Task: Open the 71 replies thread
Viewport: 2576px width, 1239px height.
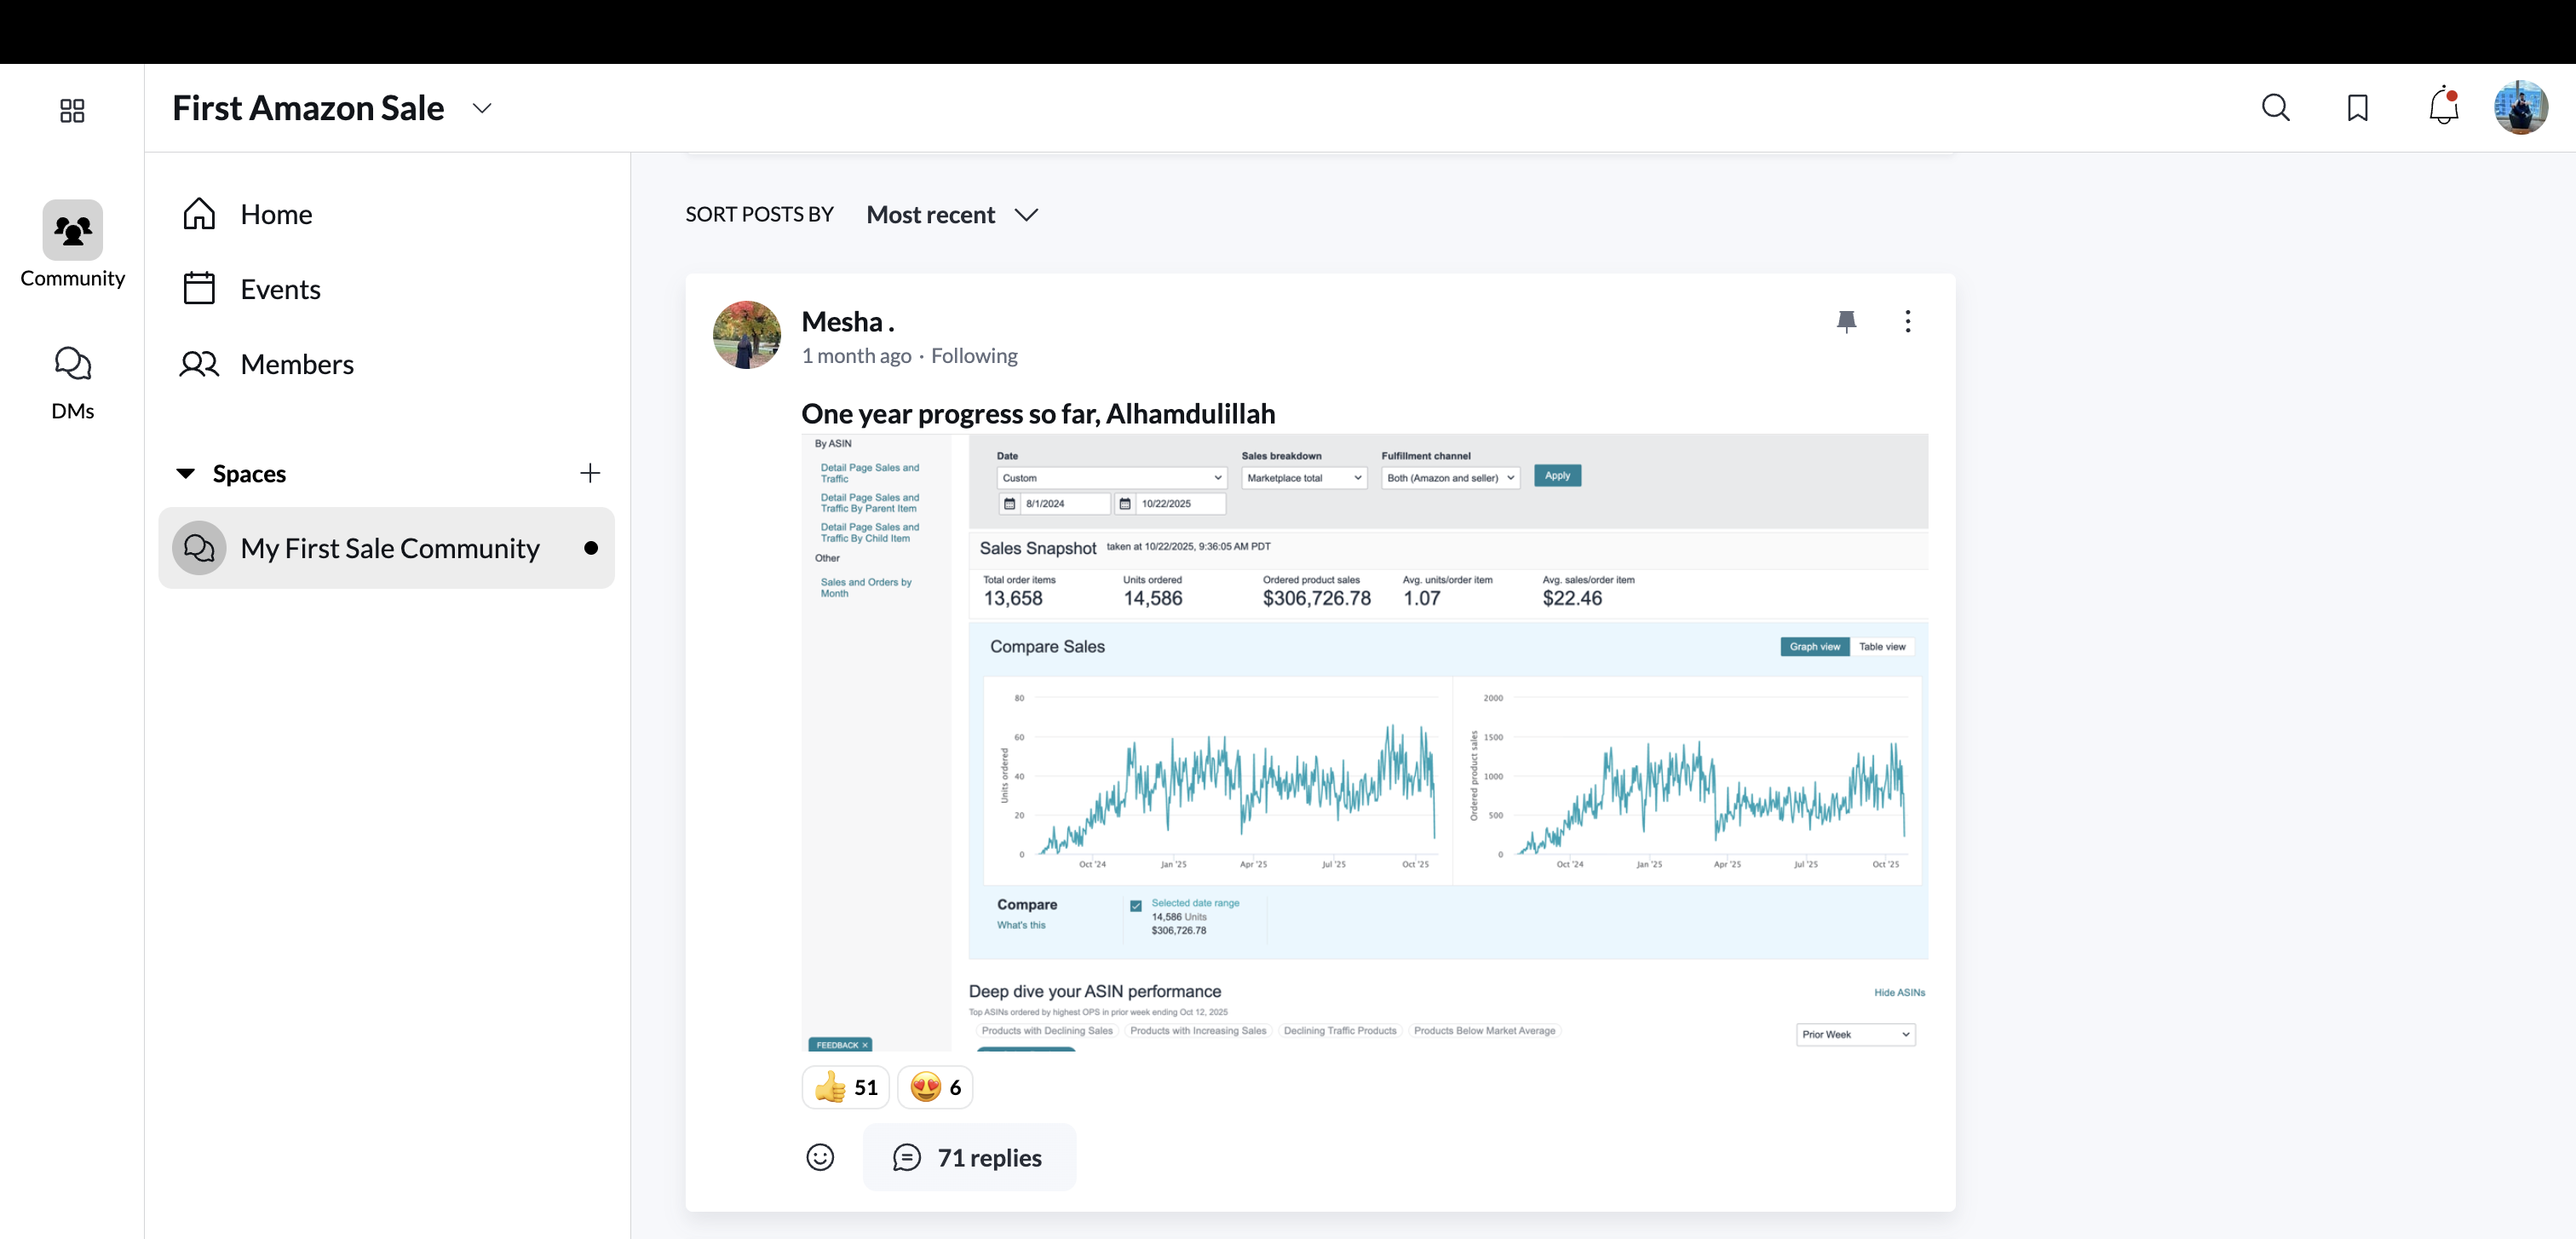Action: [968, 1157]
